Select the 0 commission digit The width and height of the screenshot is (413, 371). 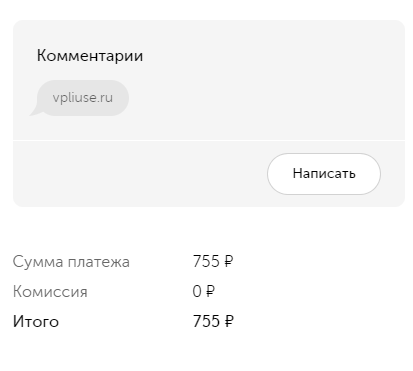coord(197,291)
